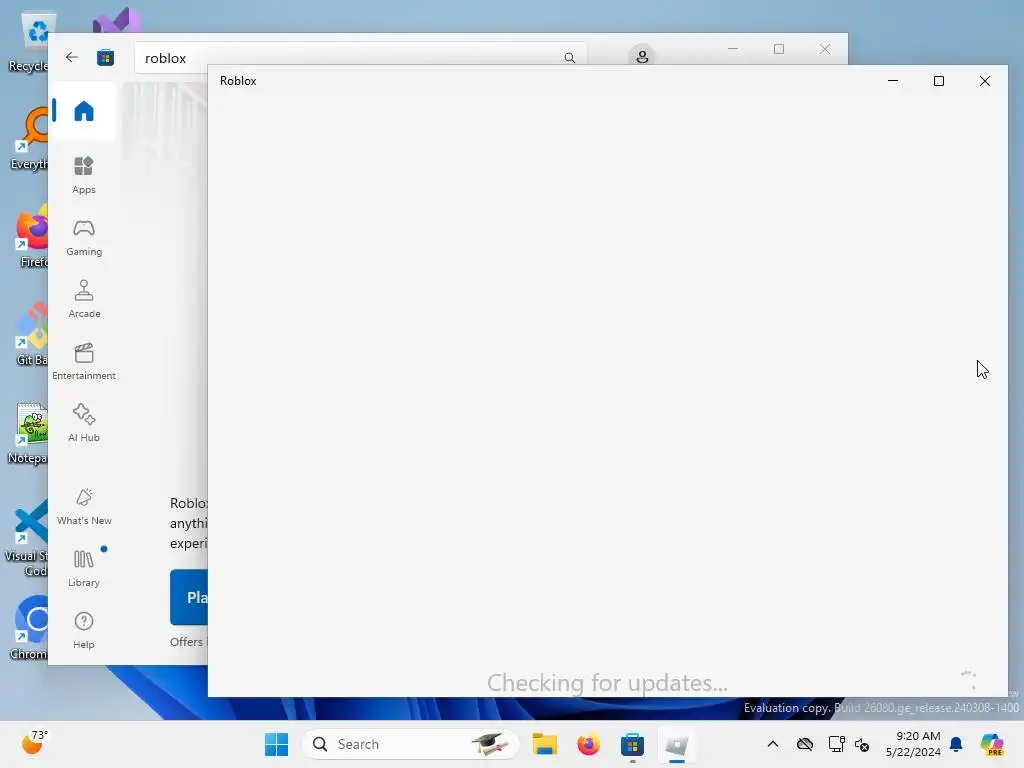Open Entertainment section in Microsoft Store
The height and width of the screenshot is (768, 1024).
84,361
